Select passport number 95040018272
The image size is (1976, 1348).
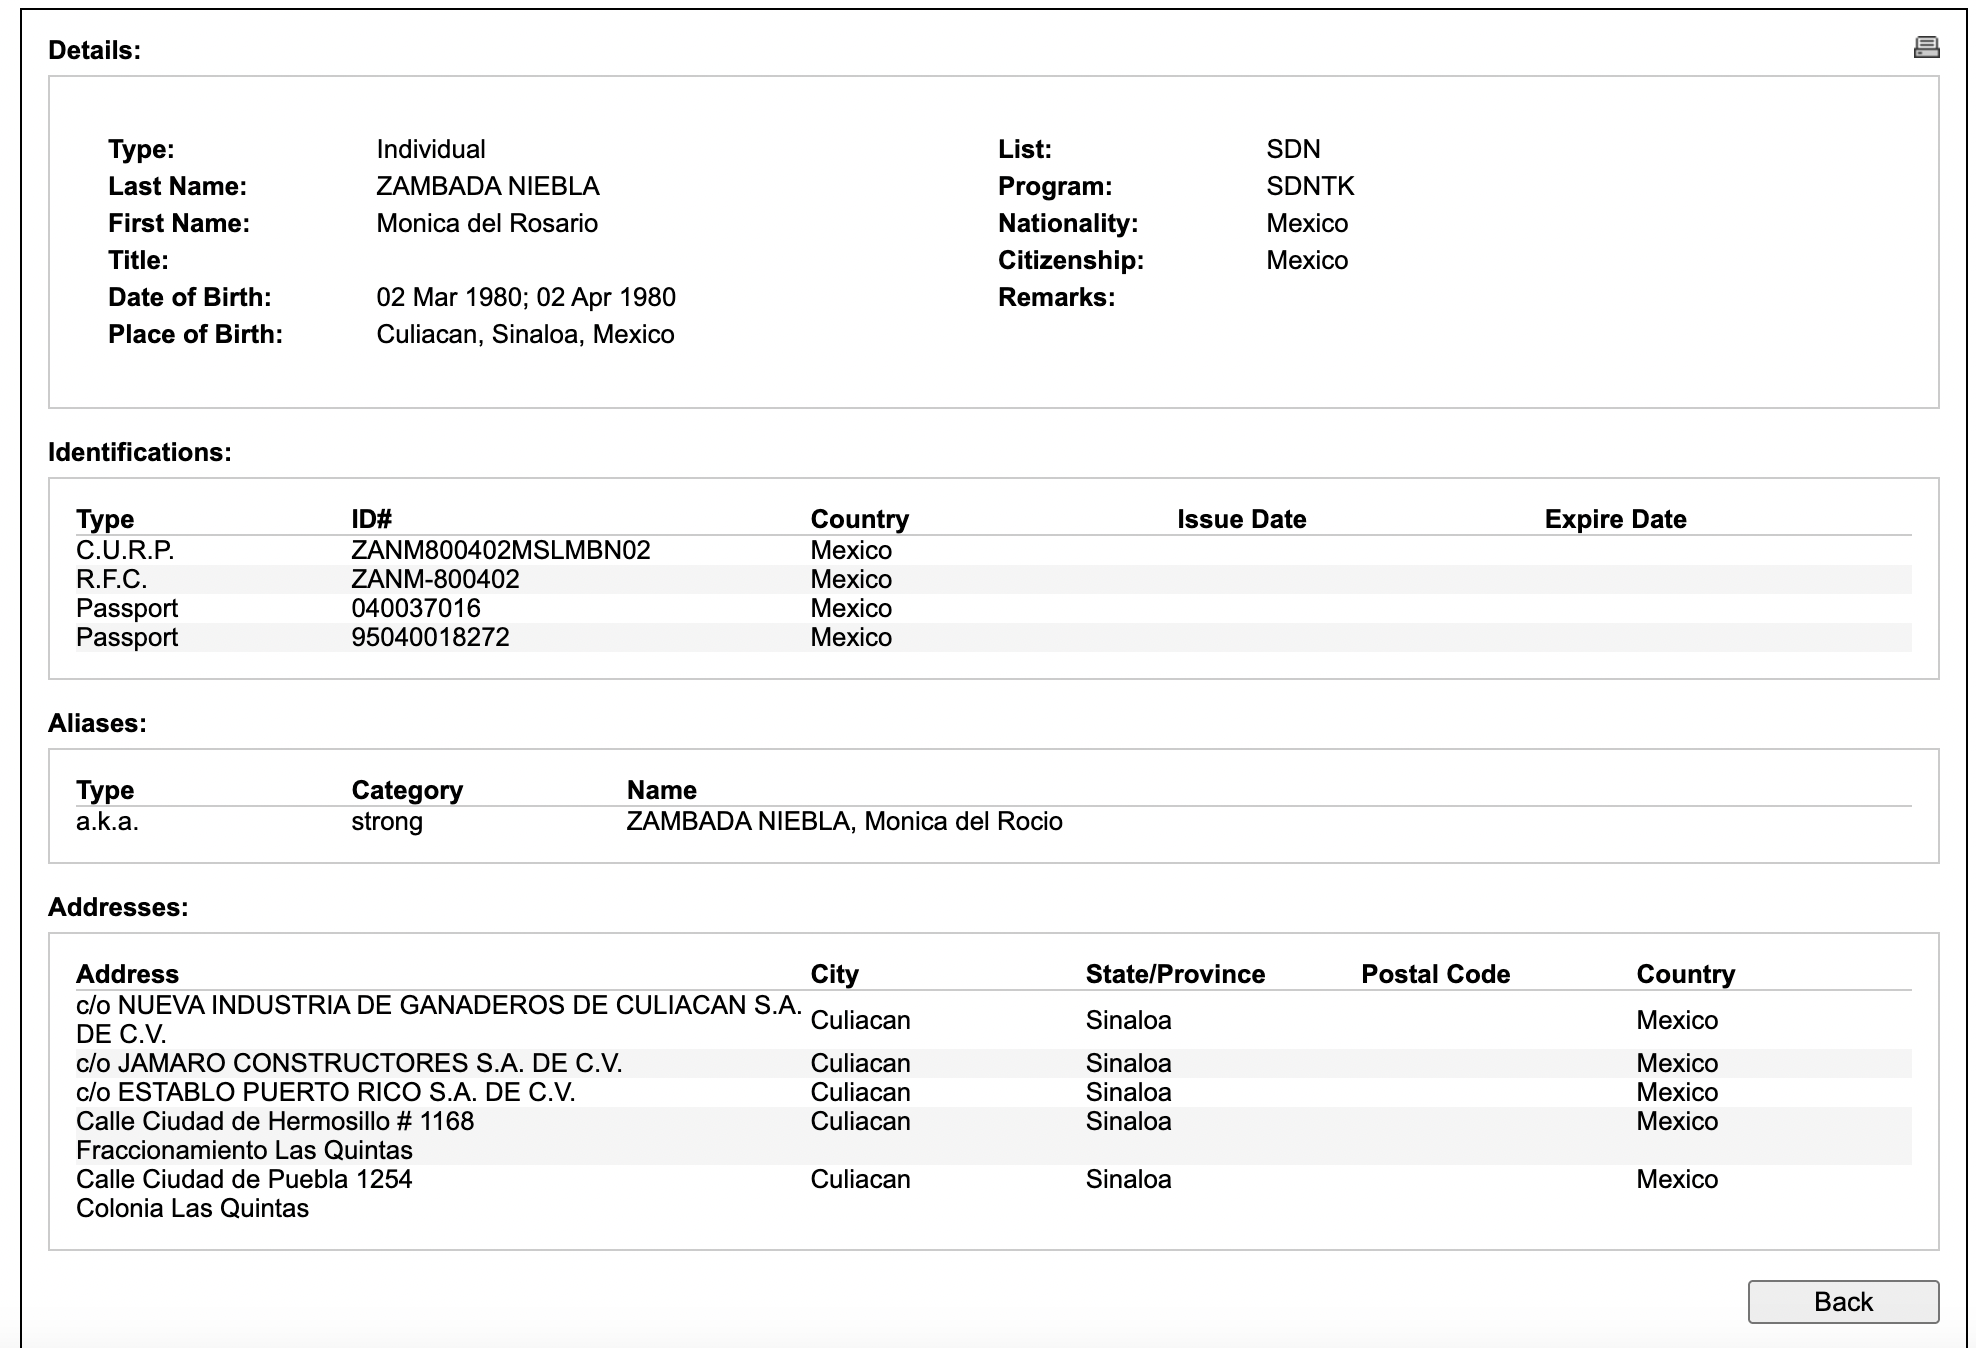coord(430,637)
